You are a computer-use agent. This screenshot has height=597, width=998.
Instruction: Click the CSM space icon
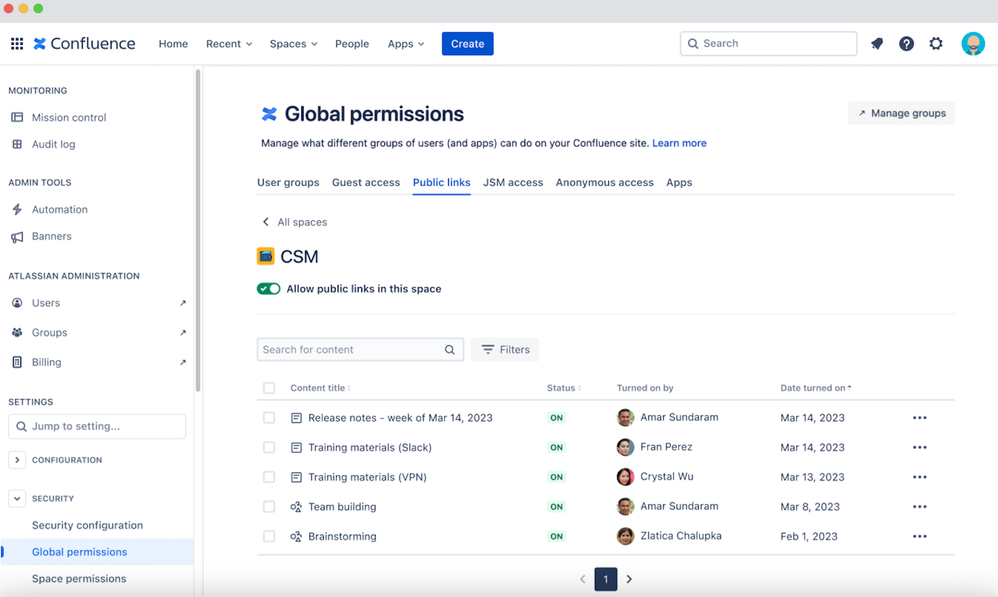265,256
